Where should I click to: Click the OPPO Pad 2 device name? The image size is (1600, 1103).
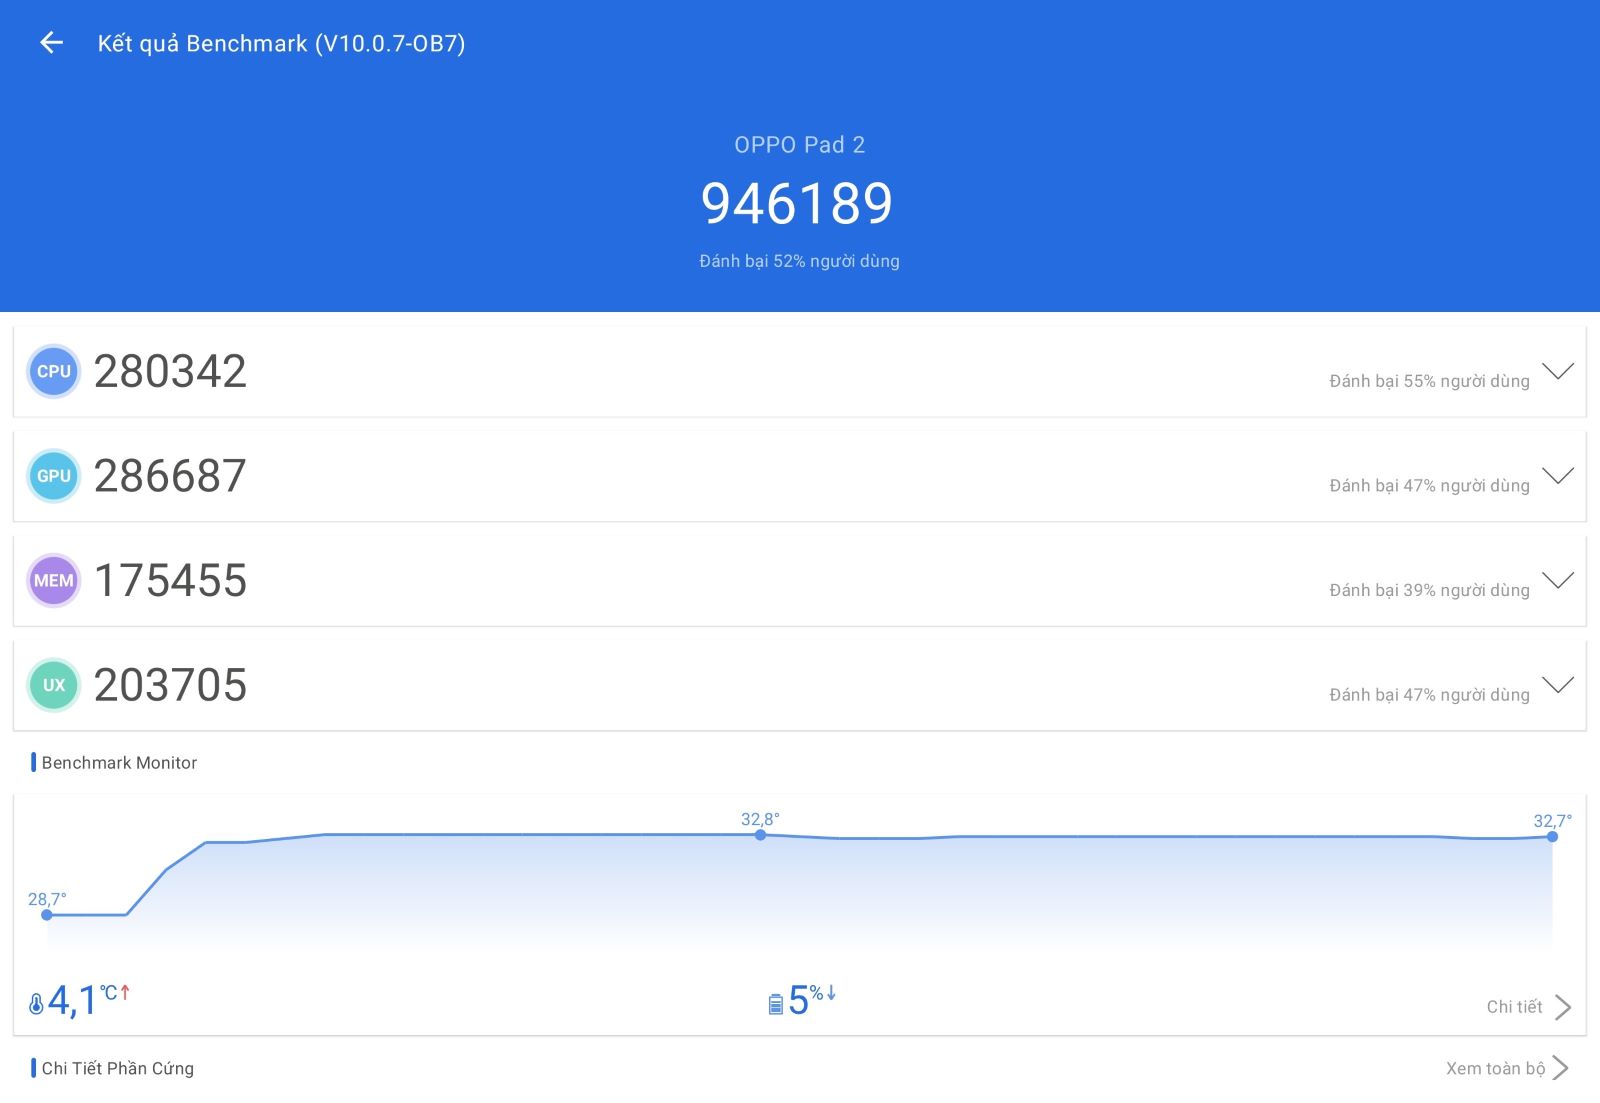[799, 145]
